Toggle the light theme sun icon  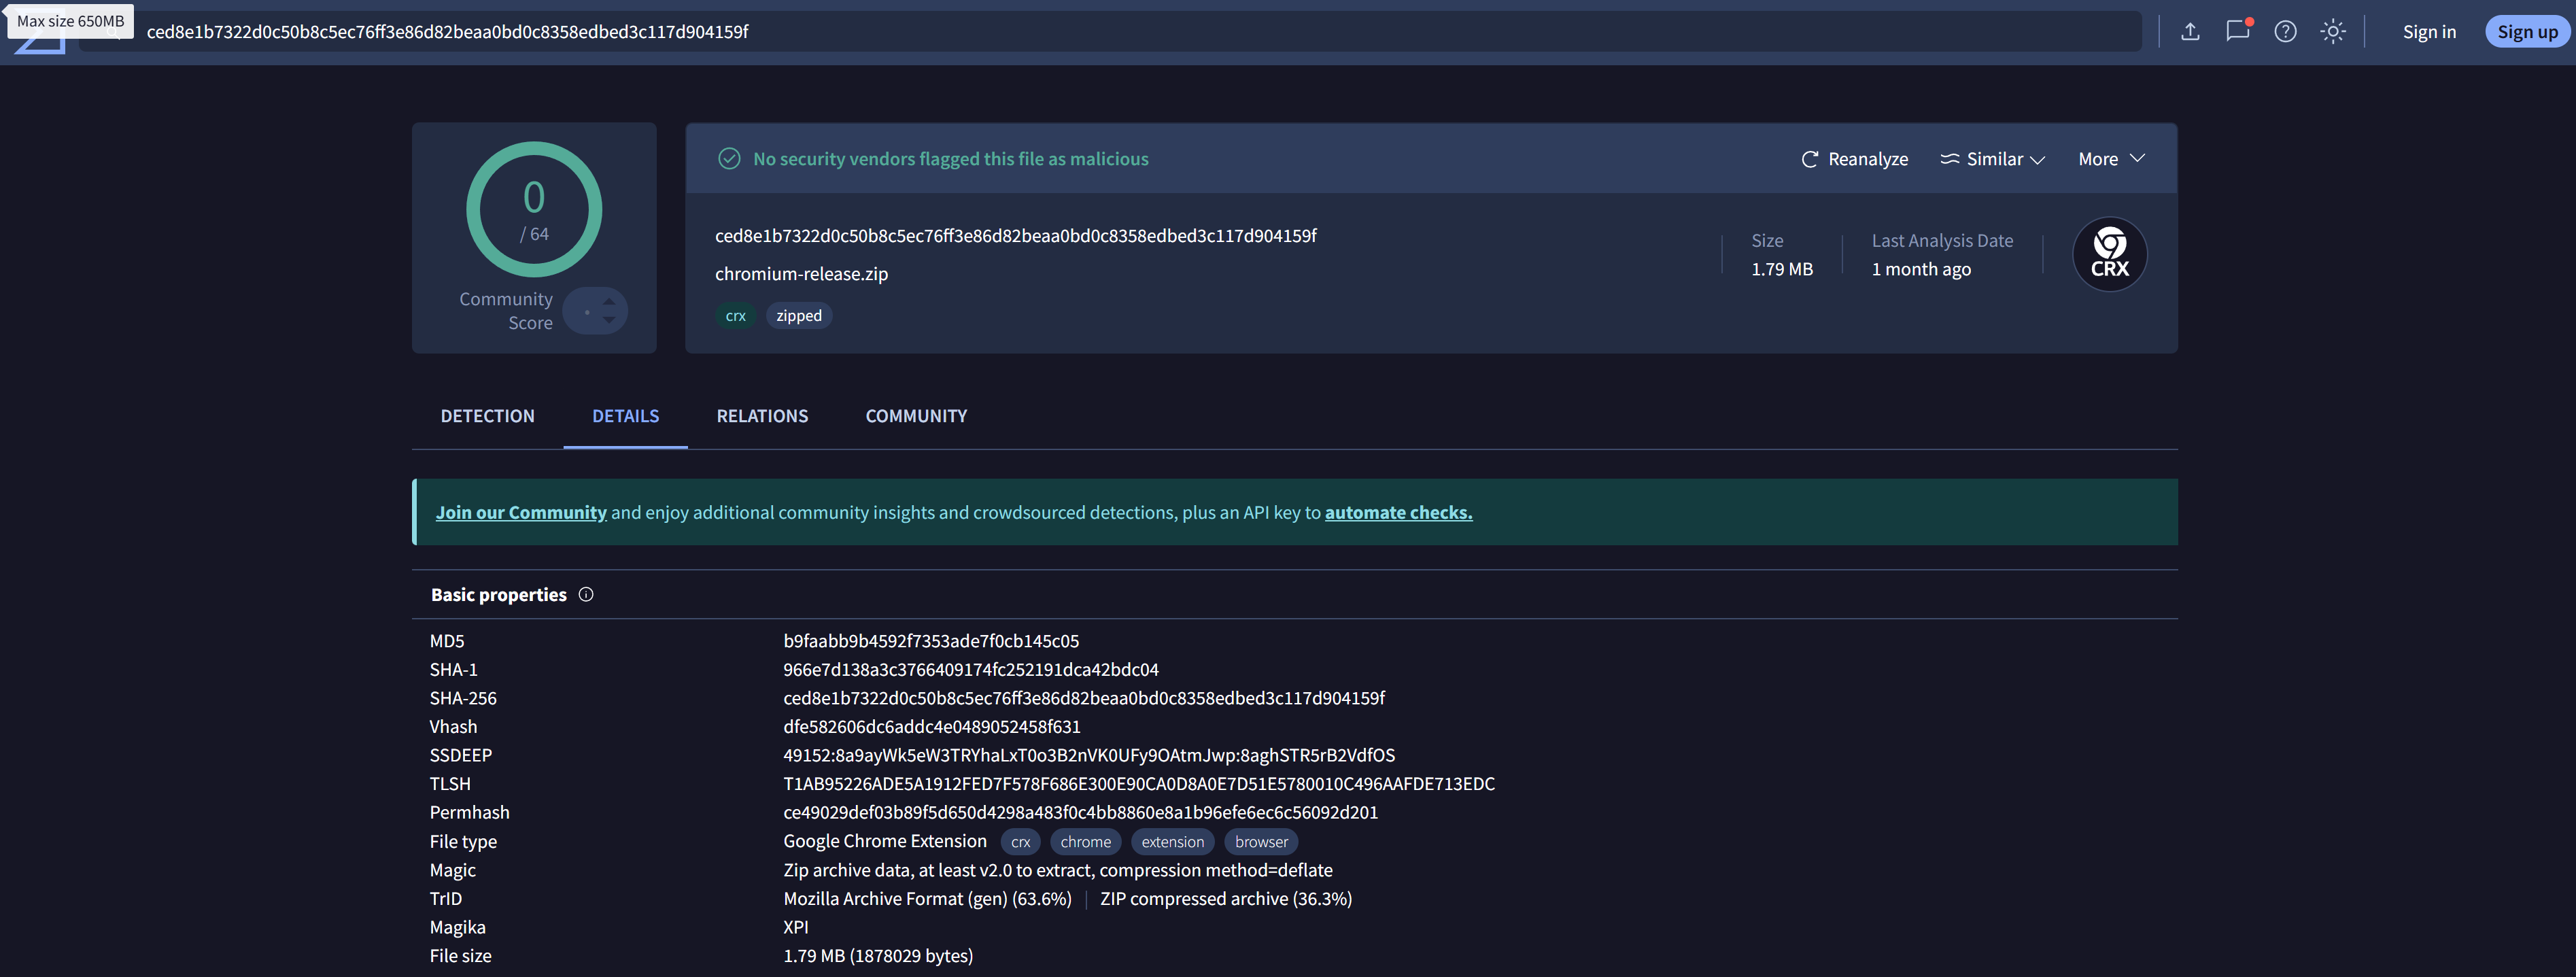pyautogui.click(x=2333, y=32)
